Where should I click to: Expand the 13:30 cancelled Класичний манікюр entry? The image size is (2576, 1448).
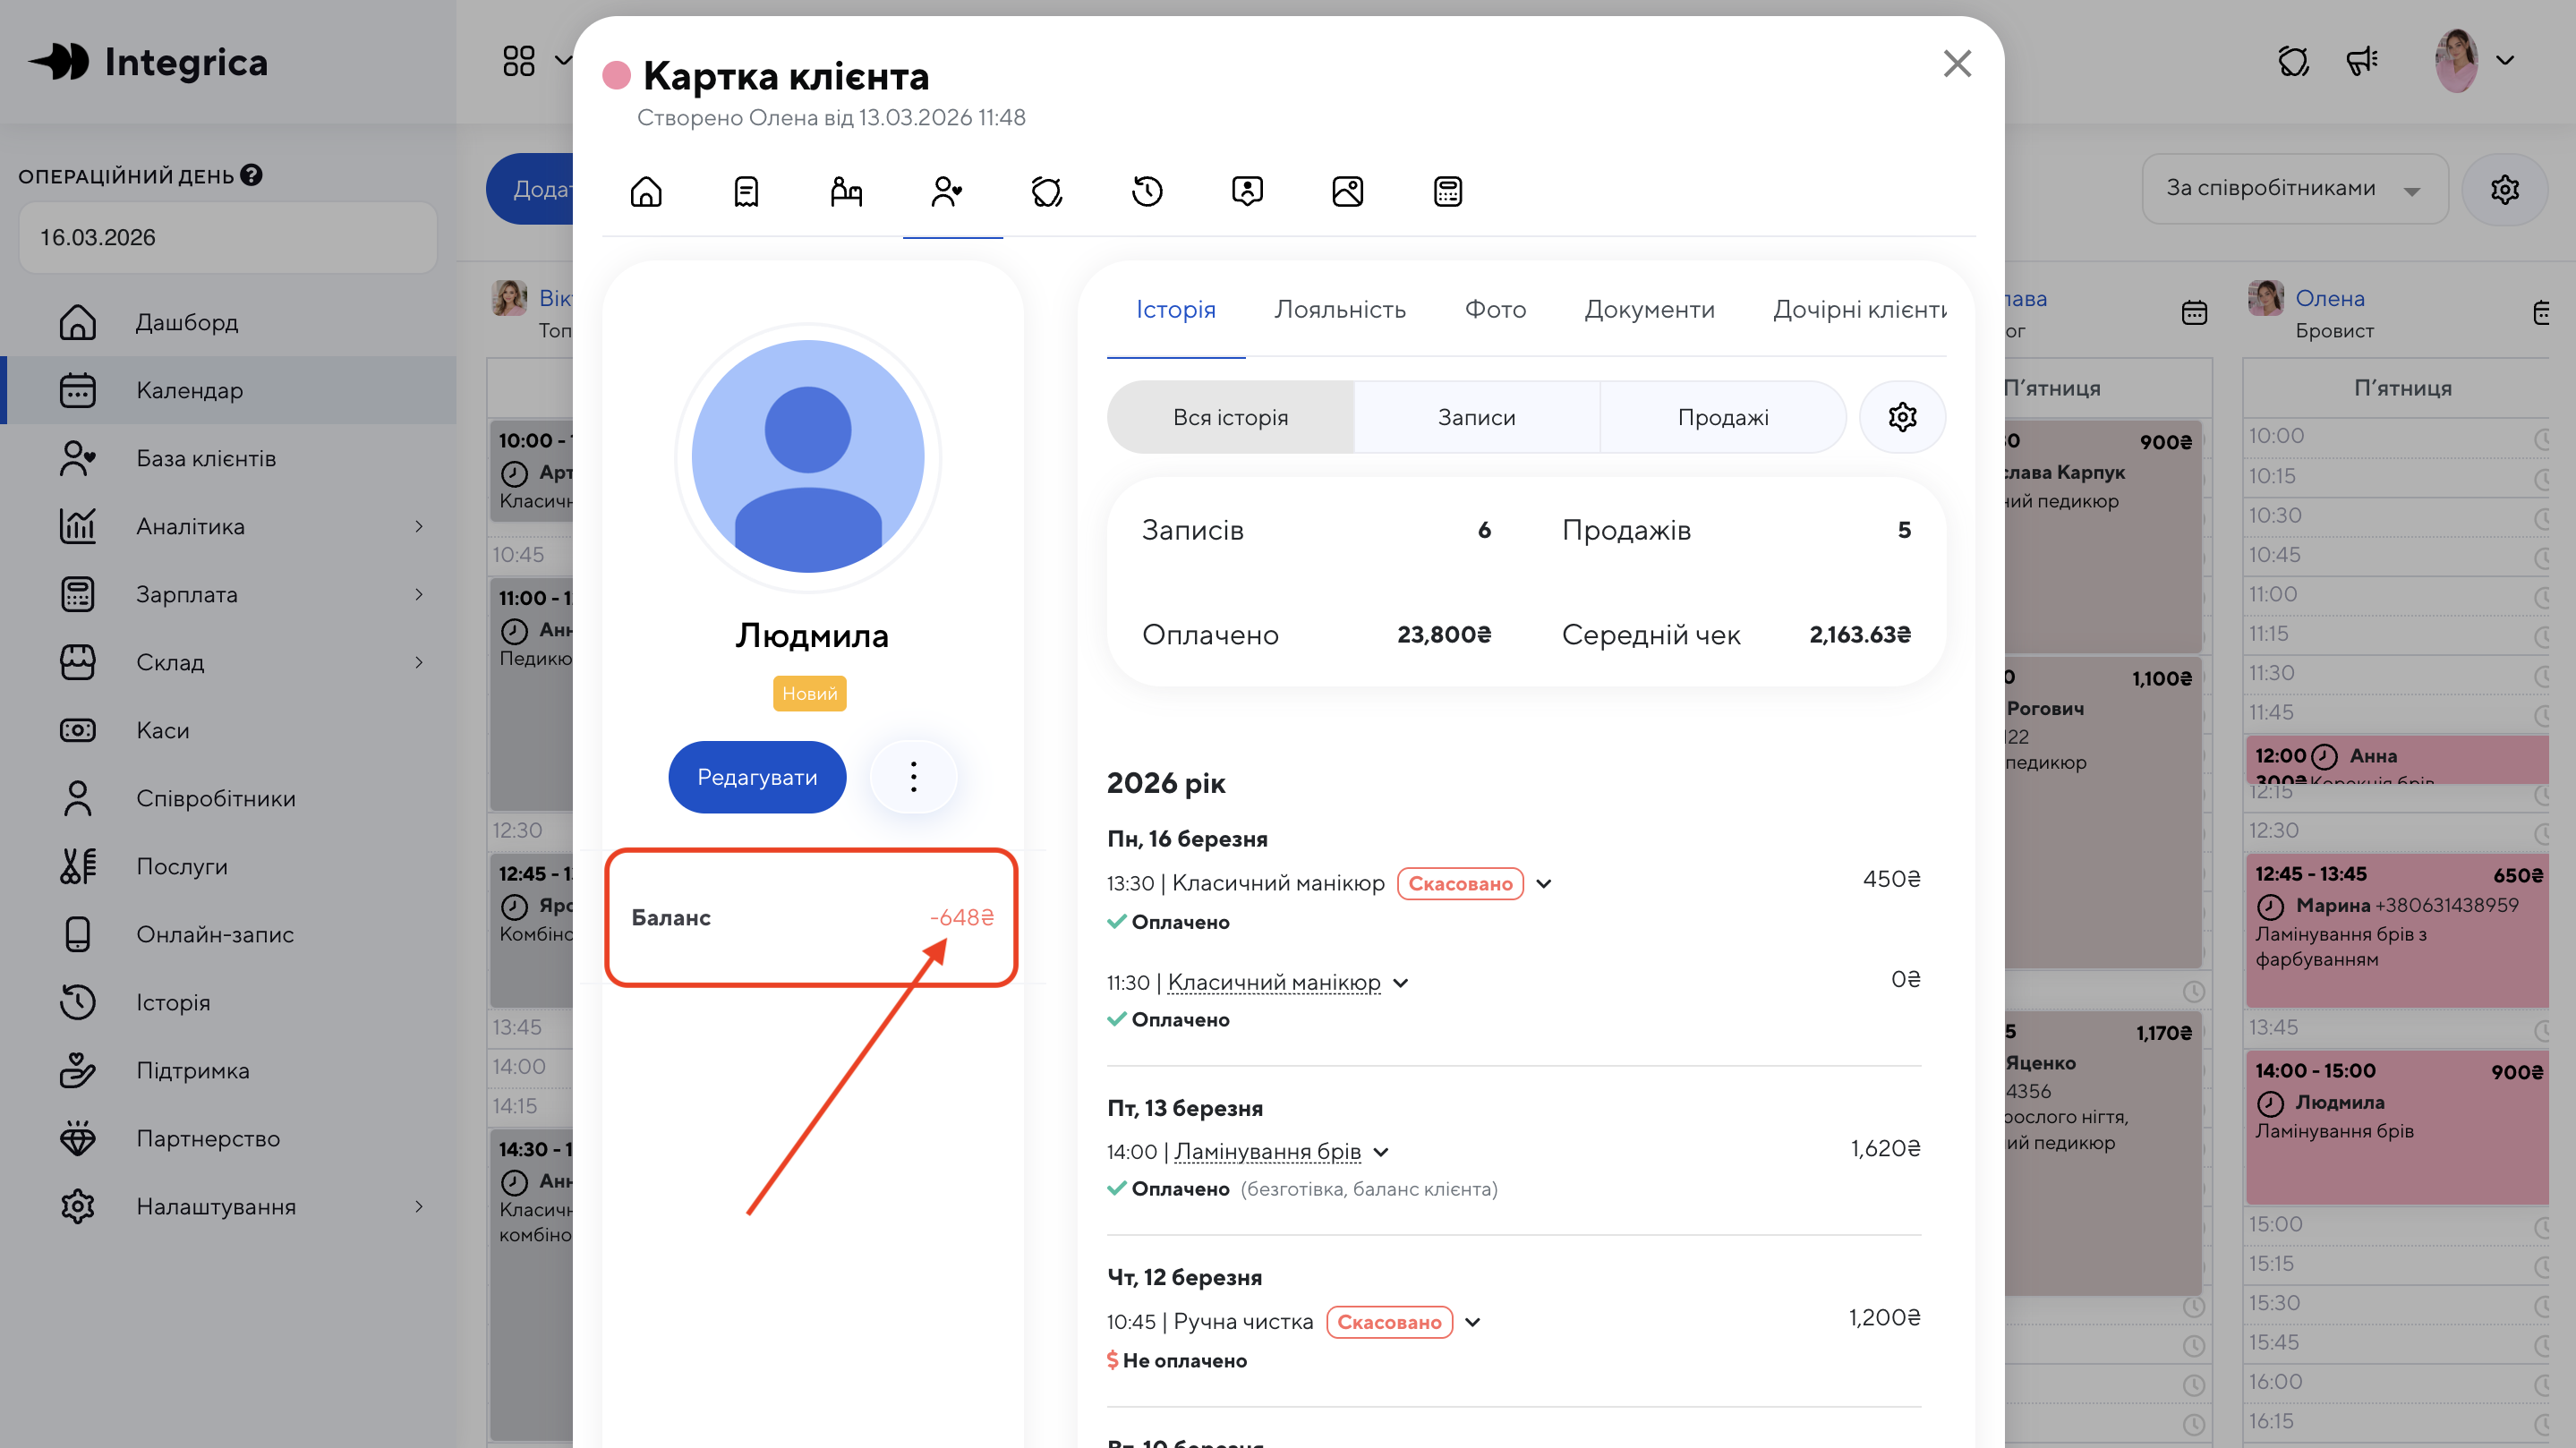click(1544, 884)
